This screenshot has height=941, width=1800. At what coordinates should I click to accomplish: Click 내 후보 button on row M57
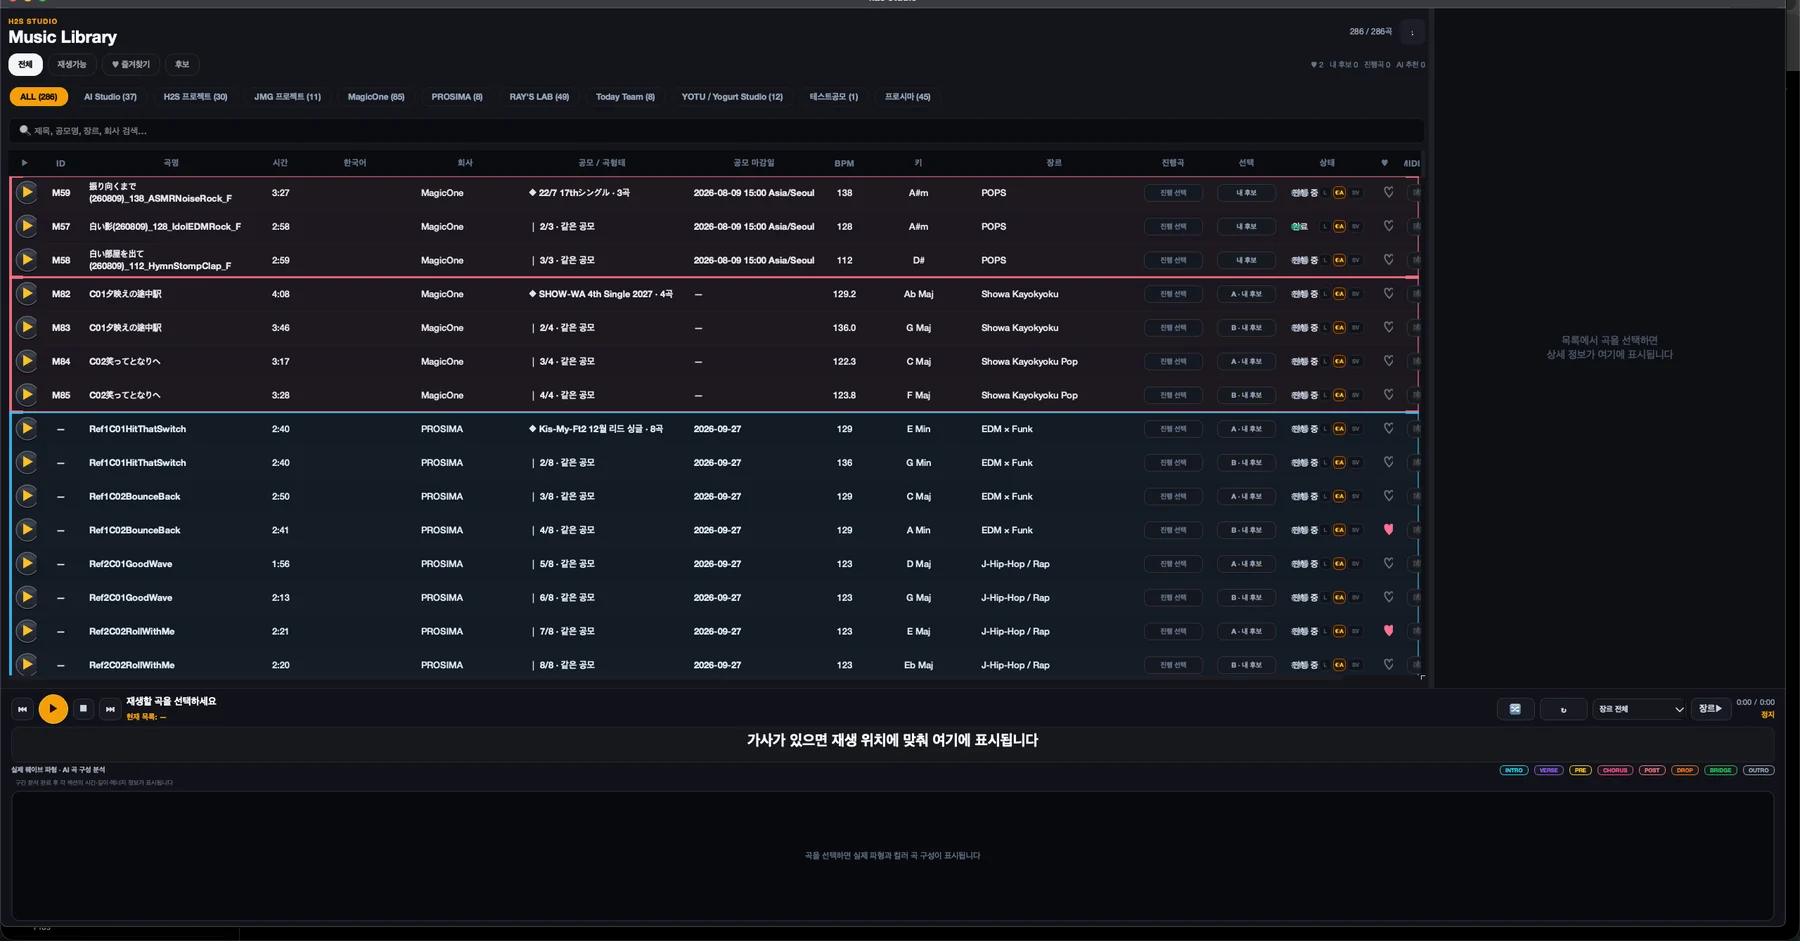(x=1246, y=227)
